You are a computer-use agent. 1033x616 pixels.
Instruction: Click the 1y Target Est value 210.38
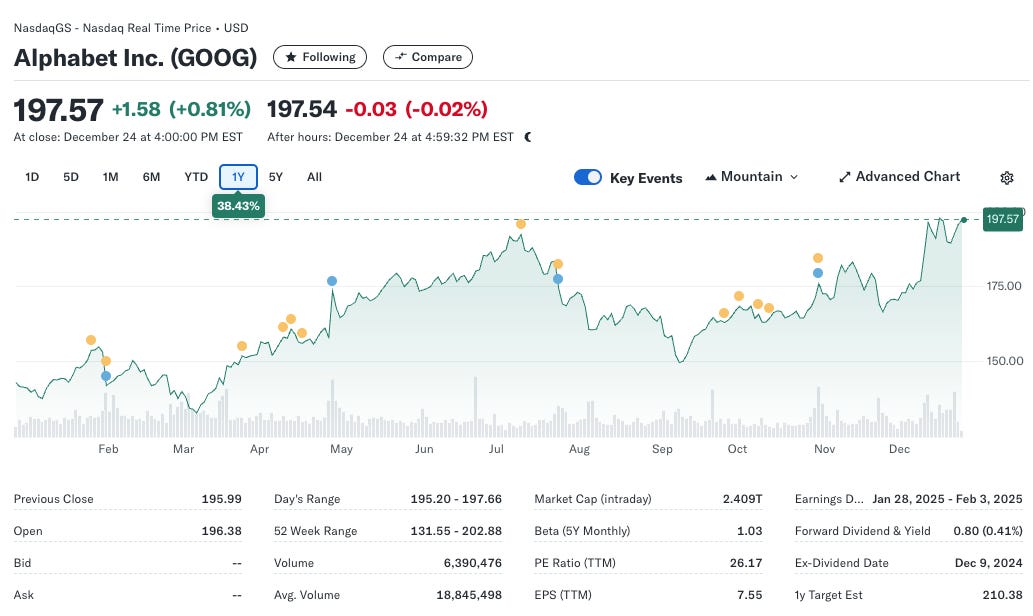point(1003,595)
